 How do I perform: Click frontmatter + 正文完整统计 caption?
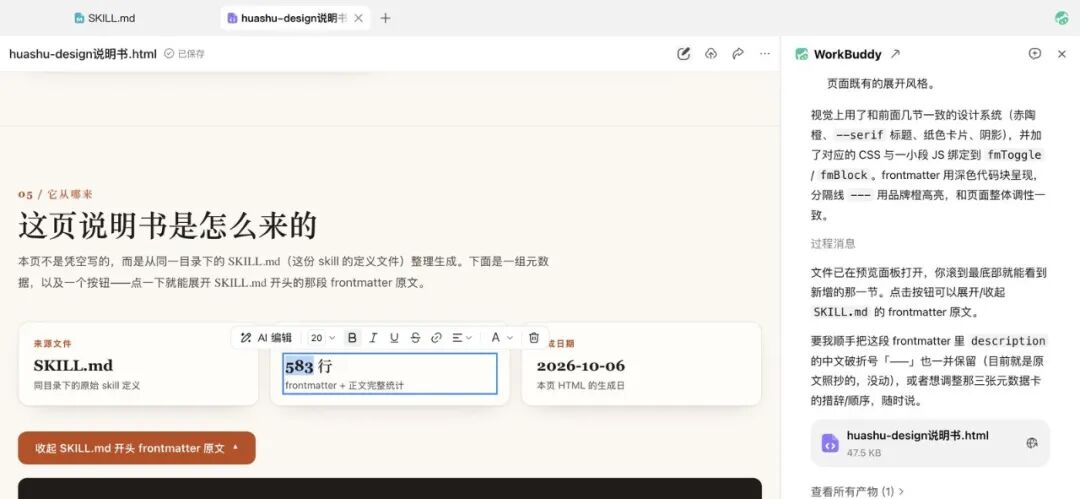[x=344, y=386]
